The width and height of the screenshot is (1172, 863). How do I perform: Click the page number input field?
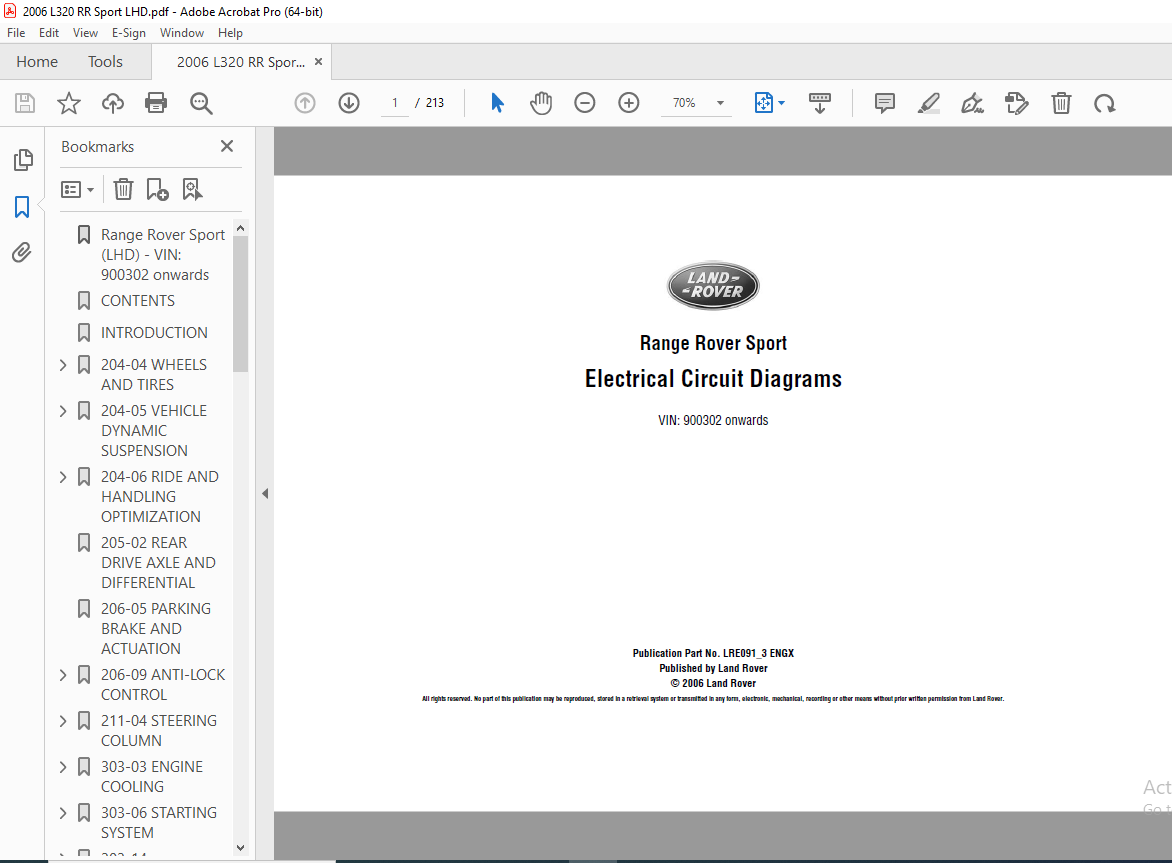(x=395, y=103)
